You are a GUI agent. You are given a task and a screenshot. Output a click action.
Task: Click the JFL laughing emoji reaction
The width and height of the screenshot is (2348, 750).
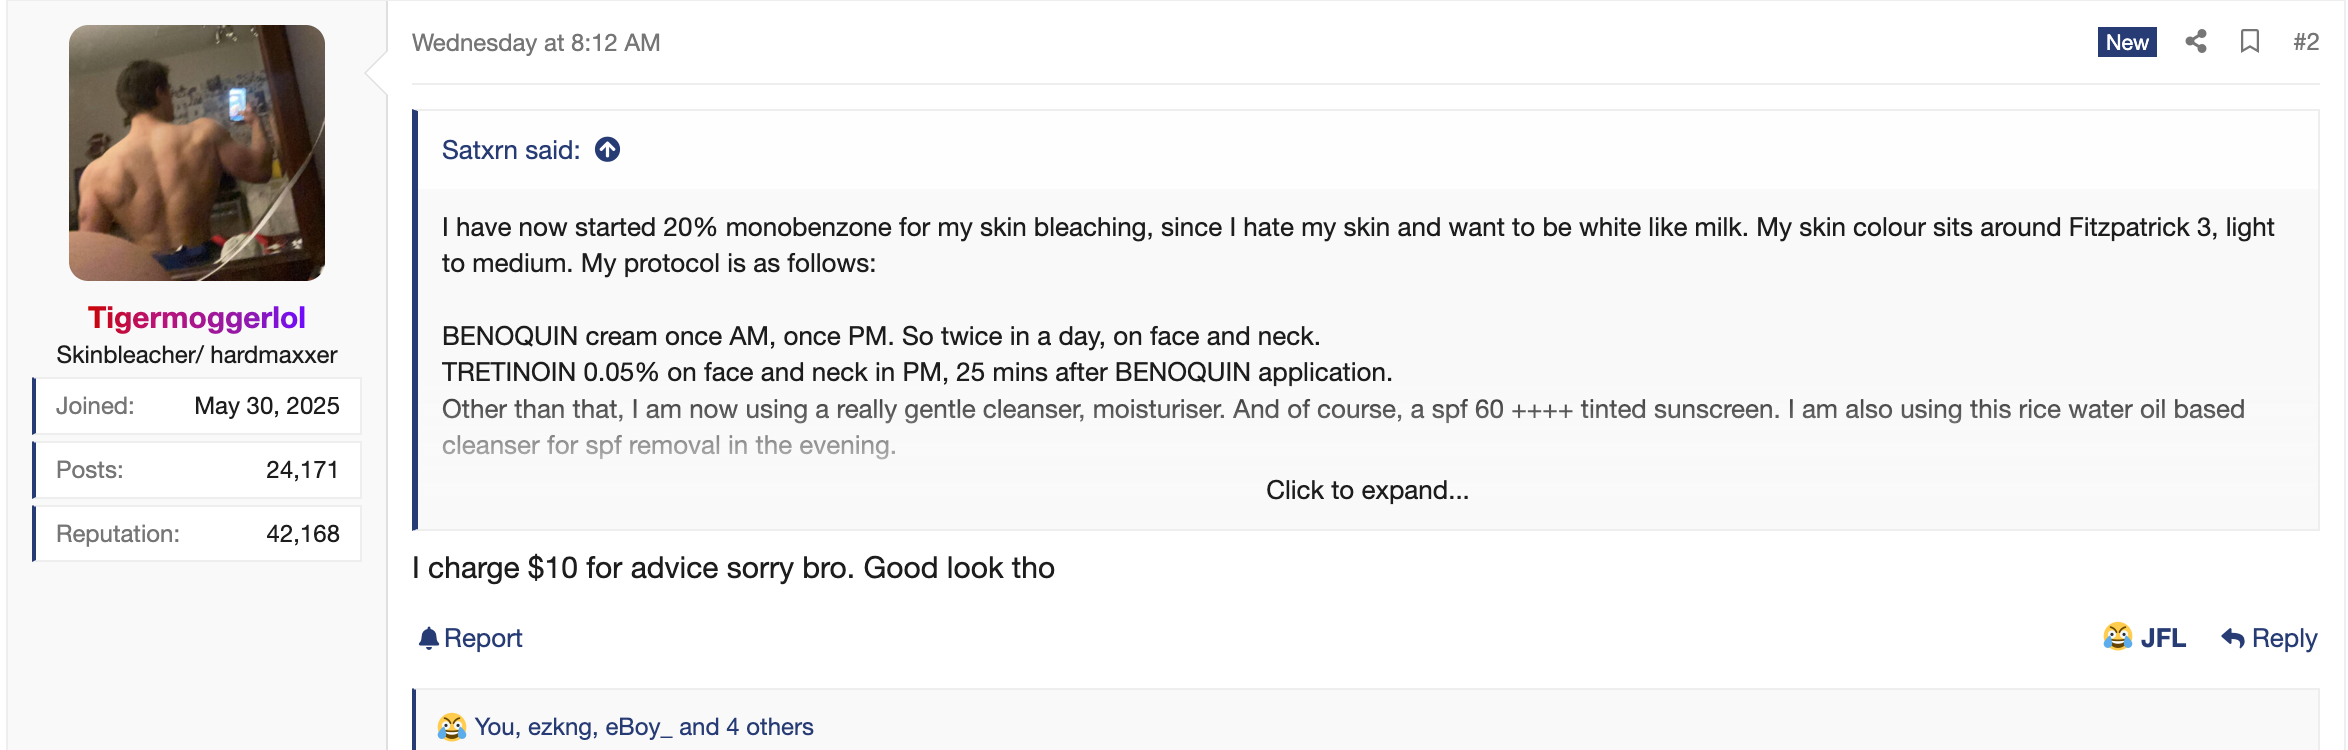[2117, 637]
